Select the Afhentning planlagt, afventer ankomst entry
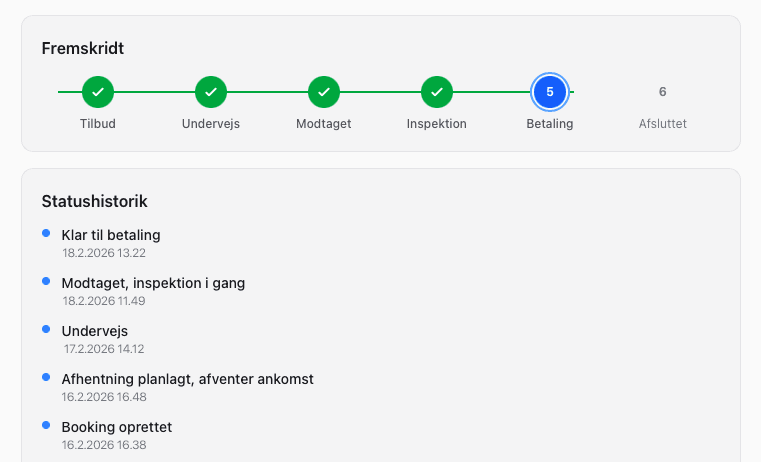Viewport: 761px width, 462px height. 187,379
